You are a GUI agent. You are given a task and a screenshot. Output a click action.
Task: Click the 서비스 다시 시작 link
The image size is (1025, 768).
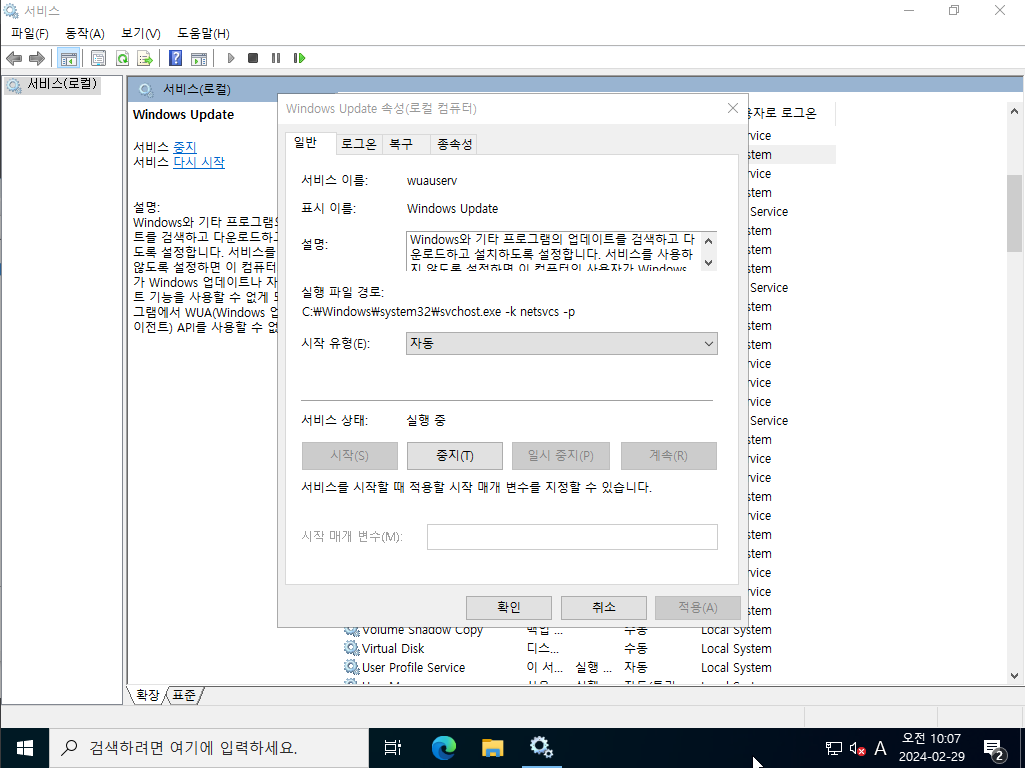(199, 162)
